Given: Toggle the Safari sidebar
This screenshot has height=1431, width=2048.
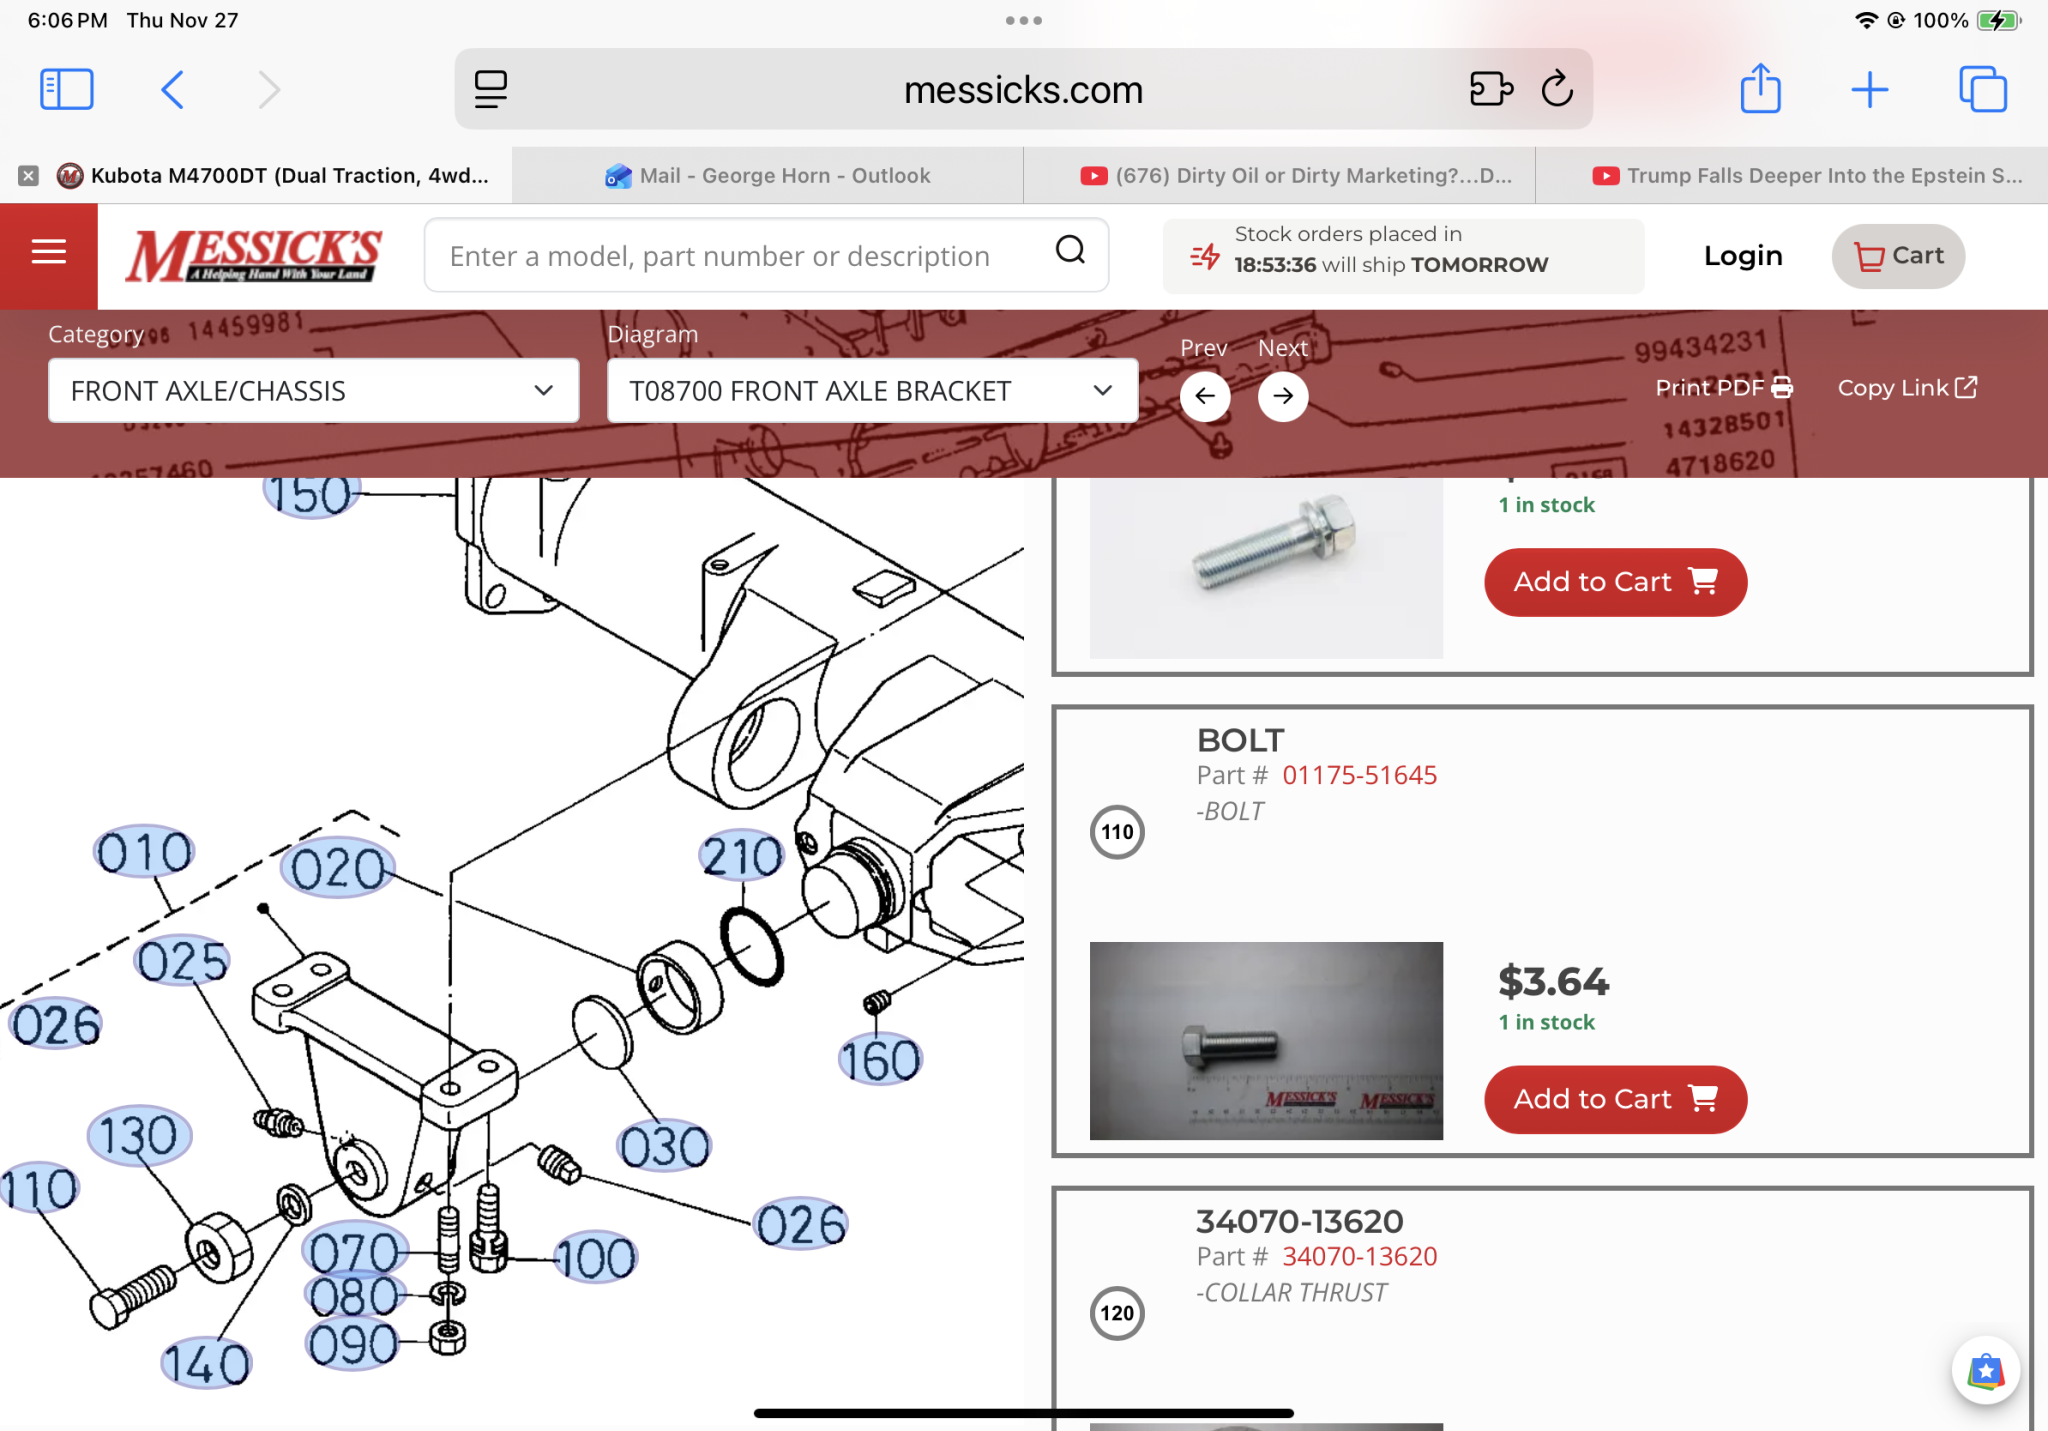Looking at the screenshot, I should pyautogui.click(x=67, y=89).
